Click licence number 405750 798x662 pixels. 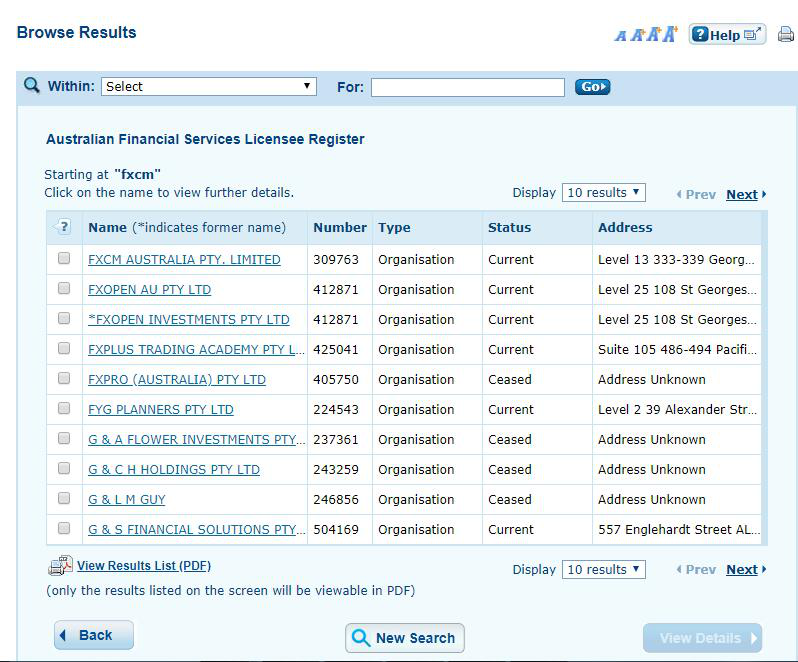(336, 380)
